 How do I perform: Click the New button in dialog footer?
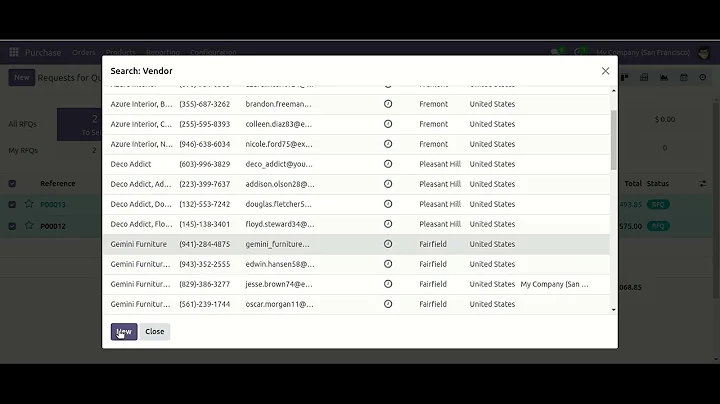coord(124,331)
